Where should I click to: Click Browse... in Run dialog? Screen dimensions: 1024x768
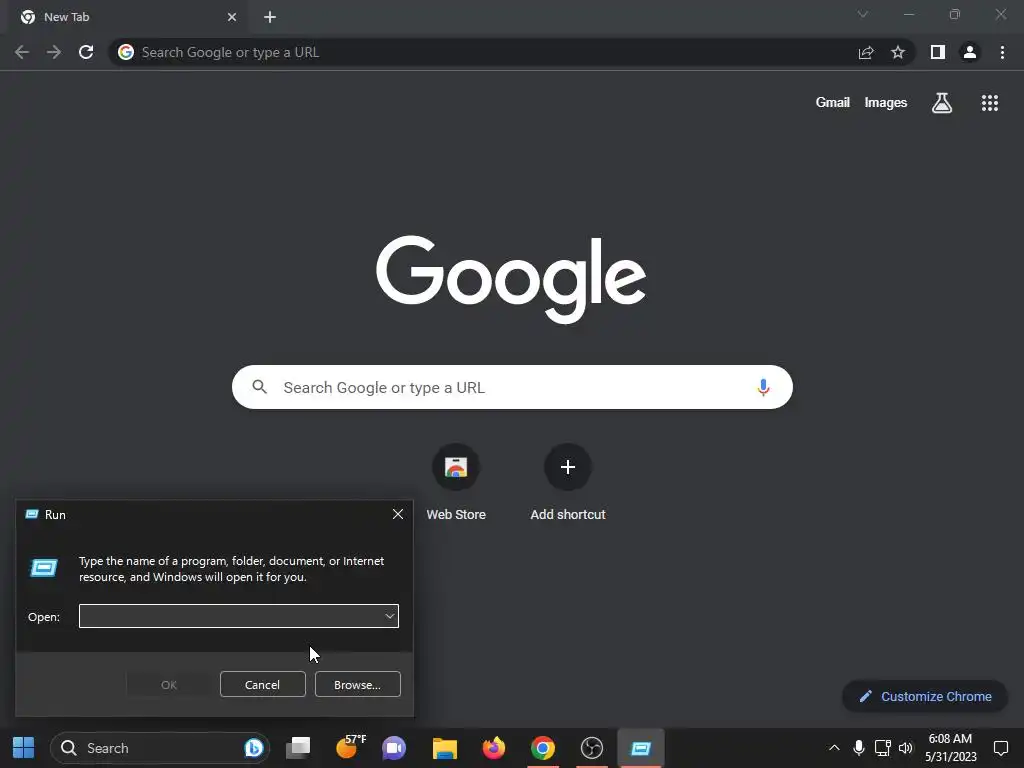[x=357, y=684]
